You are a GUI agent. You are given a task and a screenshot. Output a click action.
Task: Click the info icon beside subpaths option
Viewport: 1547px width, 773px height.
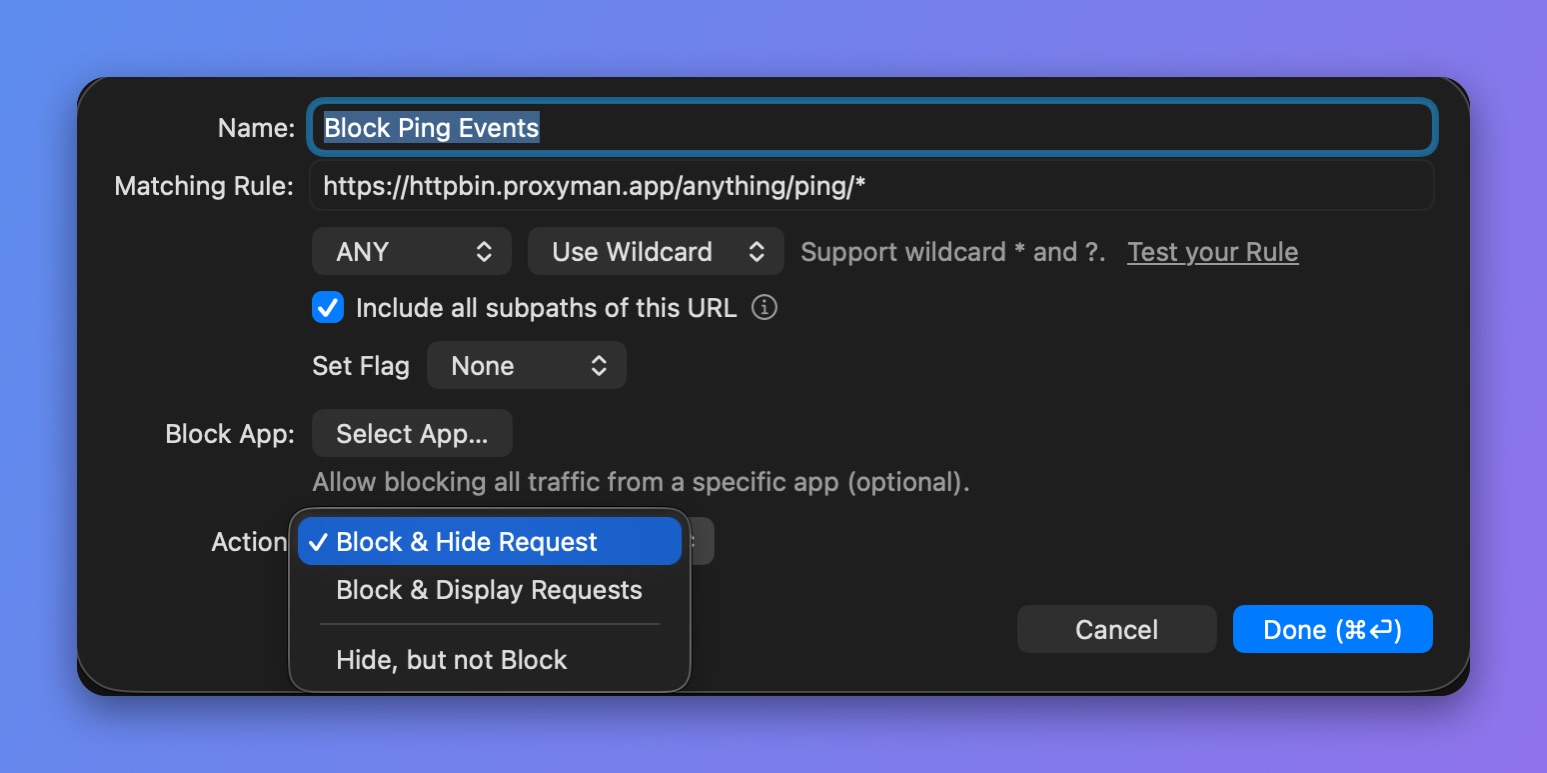pos(764,307)
